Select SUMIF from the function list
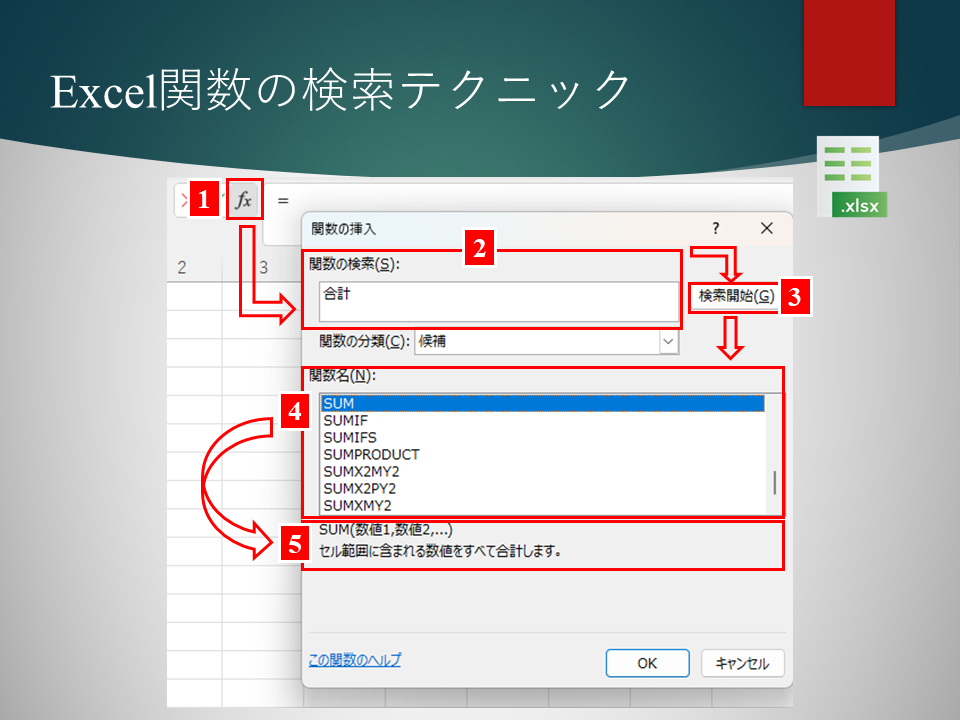Screen dimensions: 960x720 [x=346, y=420]
